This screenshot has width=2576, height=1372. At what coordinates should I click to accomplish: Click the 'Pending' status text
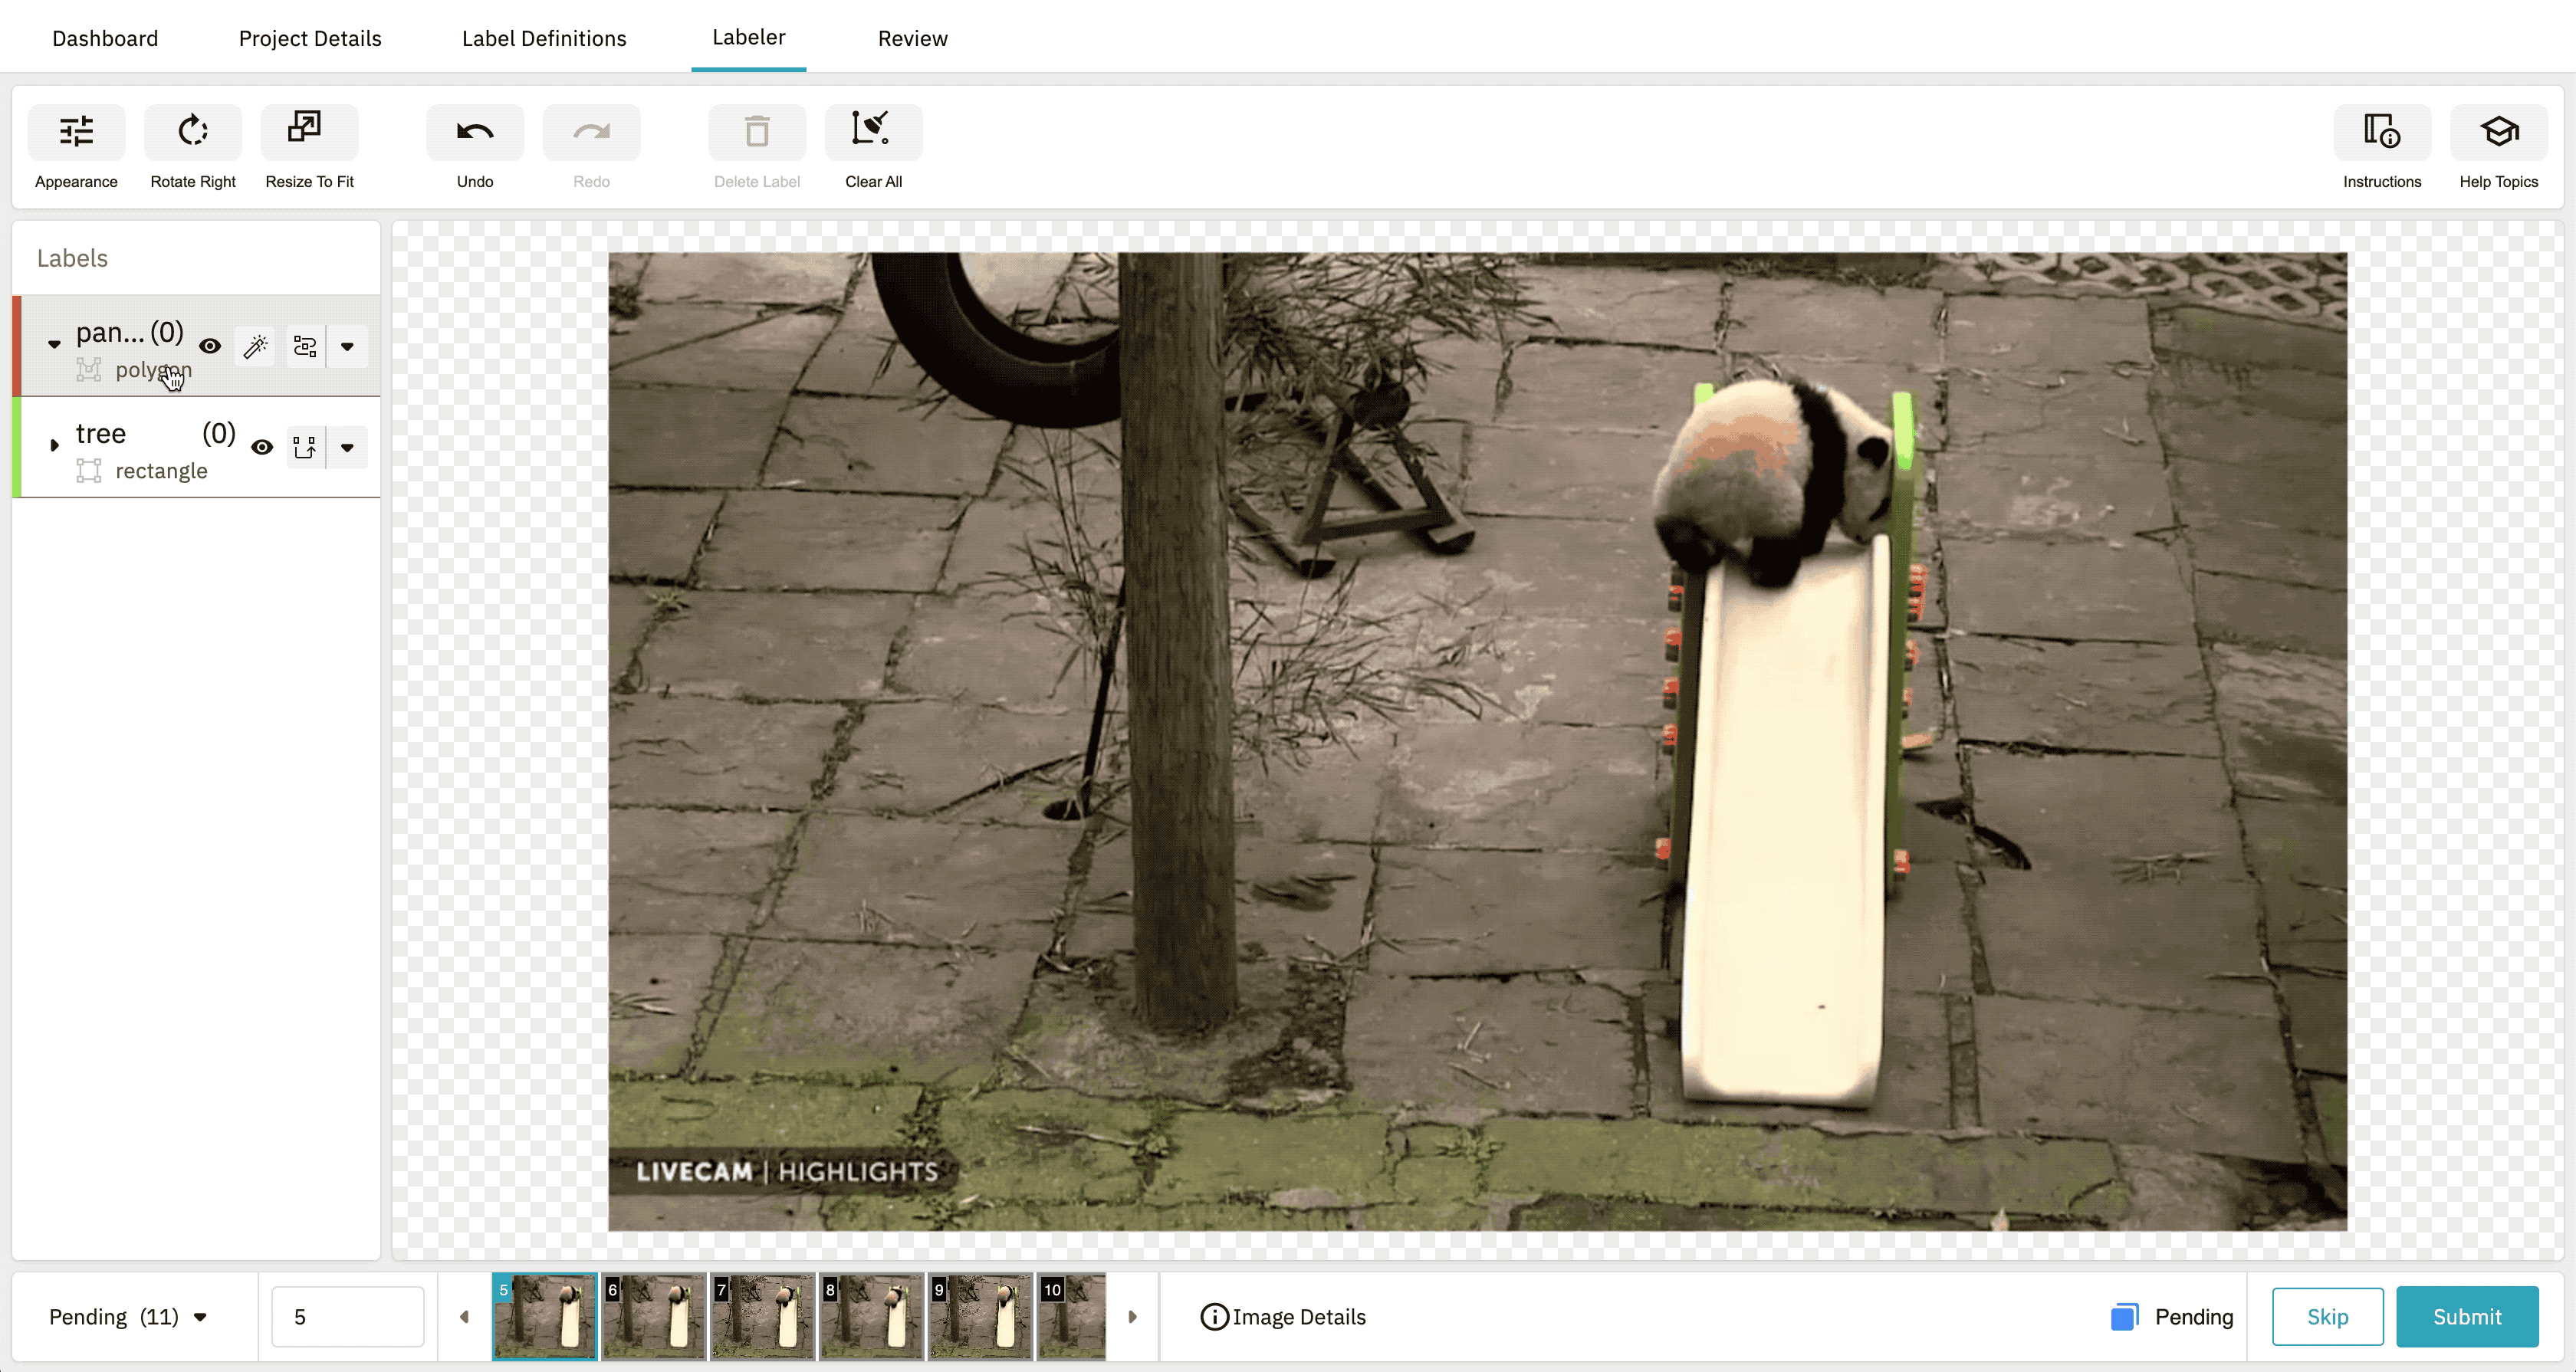tap(2194, 1317)
